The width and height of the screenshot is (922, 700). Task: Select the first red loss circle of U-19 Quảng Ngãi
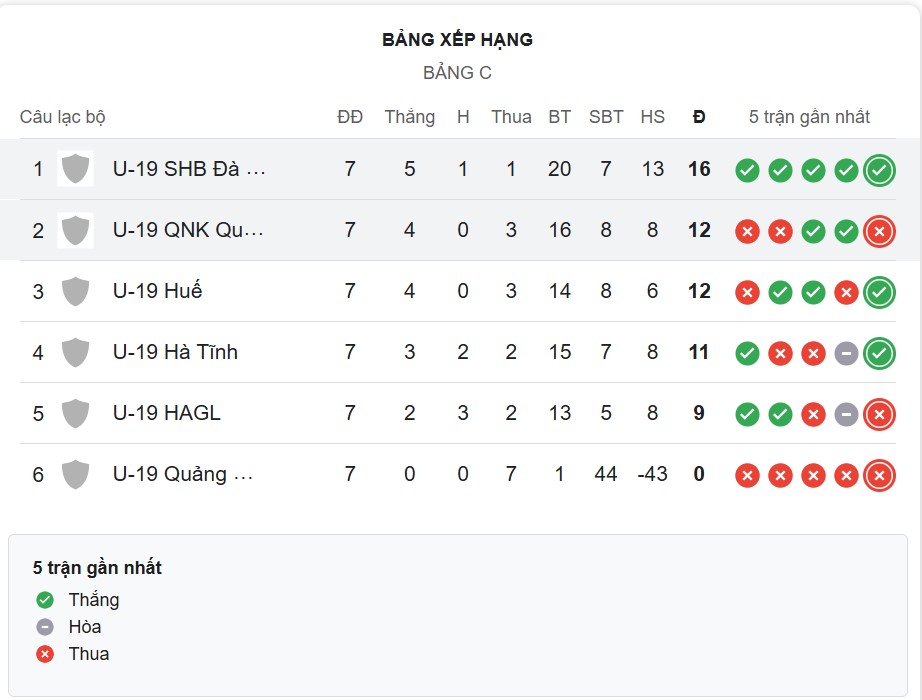coord(745,474)
